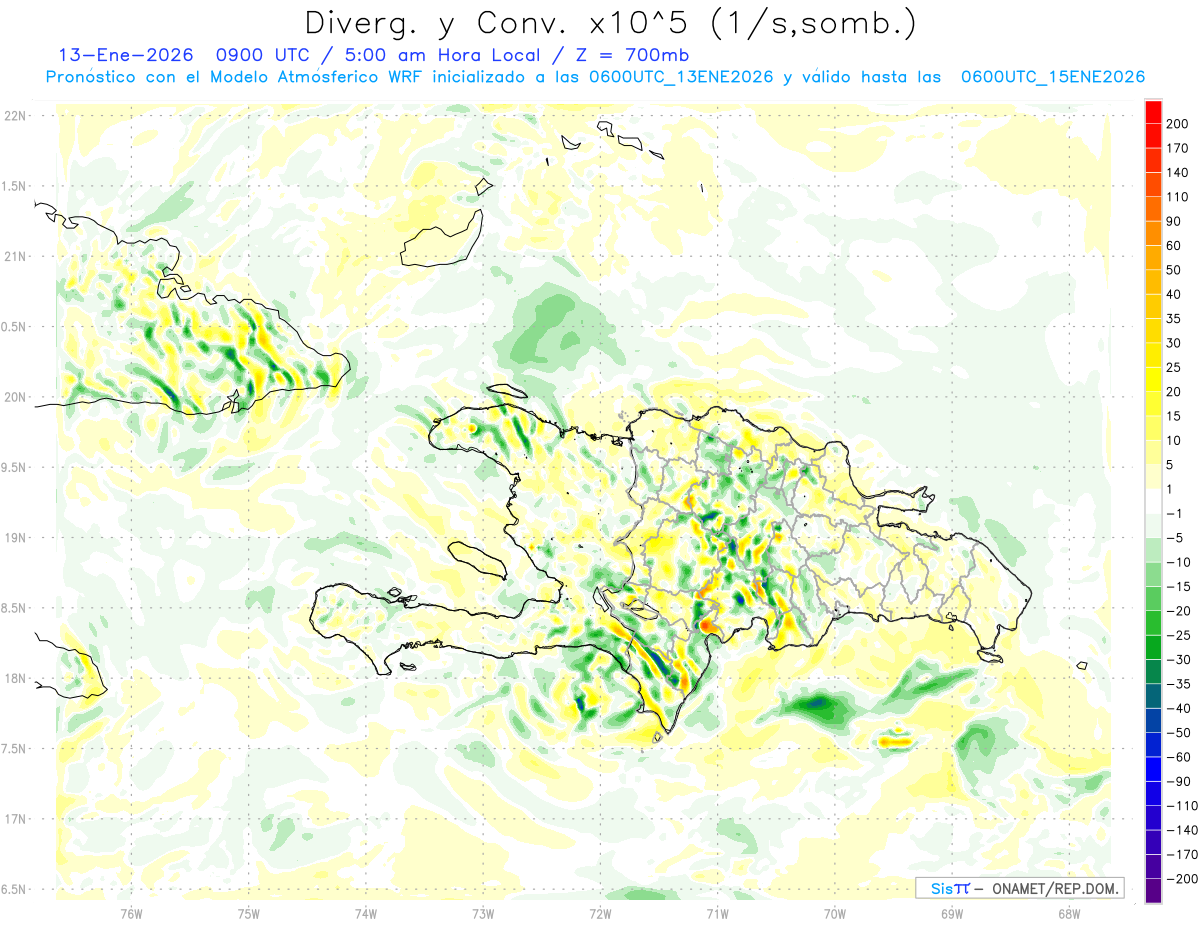Click the positive 5 color scale label
This screenshot has width=1200, height=927.
(x=1170, y=465)
